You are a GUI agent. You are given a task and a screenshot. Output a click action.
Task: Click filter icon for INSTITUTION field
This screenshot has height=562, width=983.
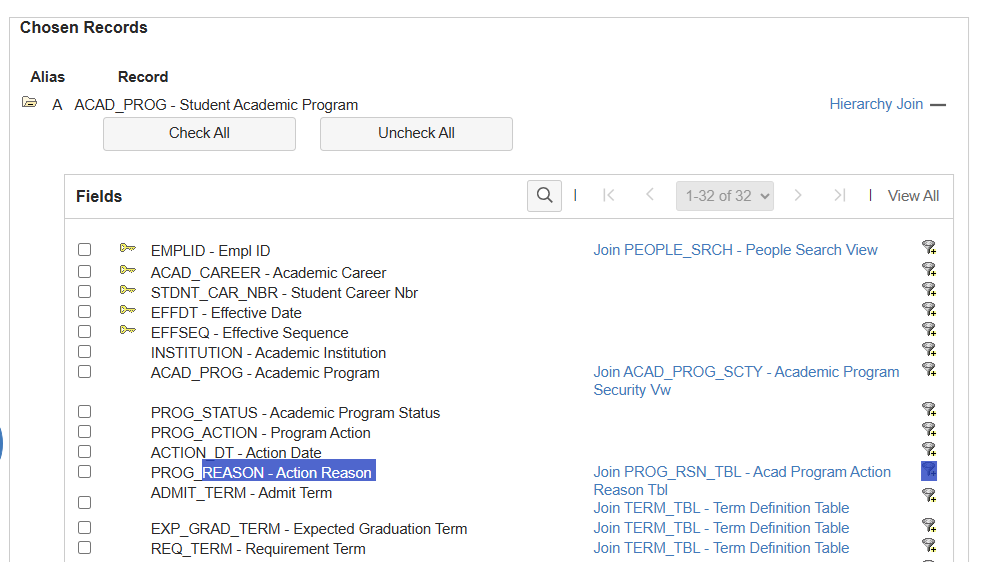click(x=929, y=349)
